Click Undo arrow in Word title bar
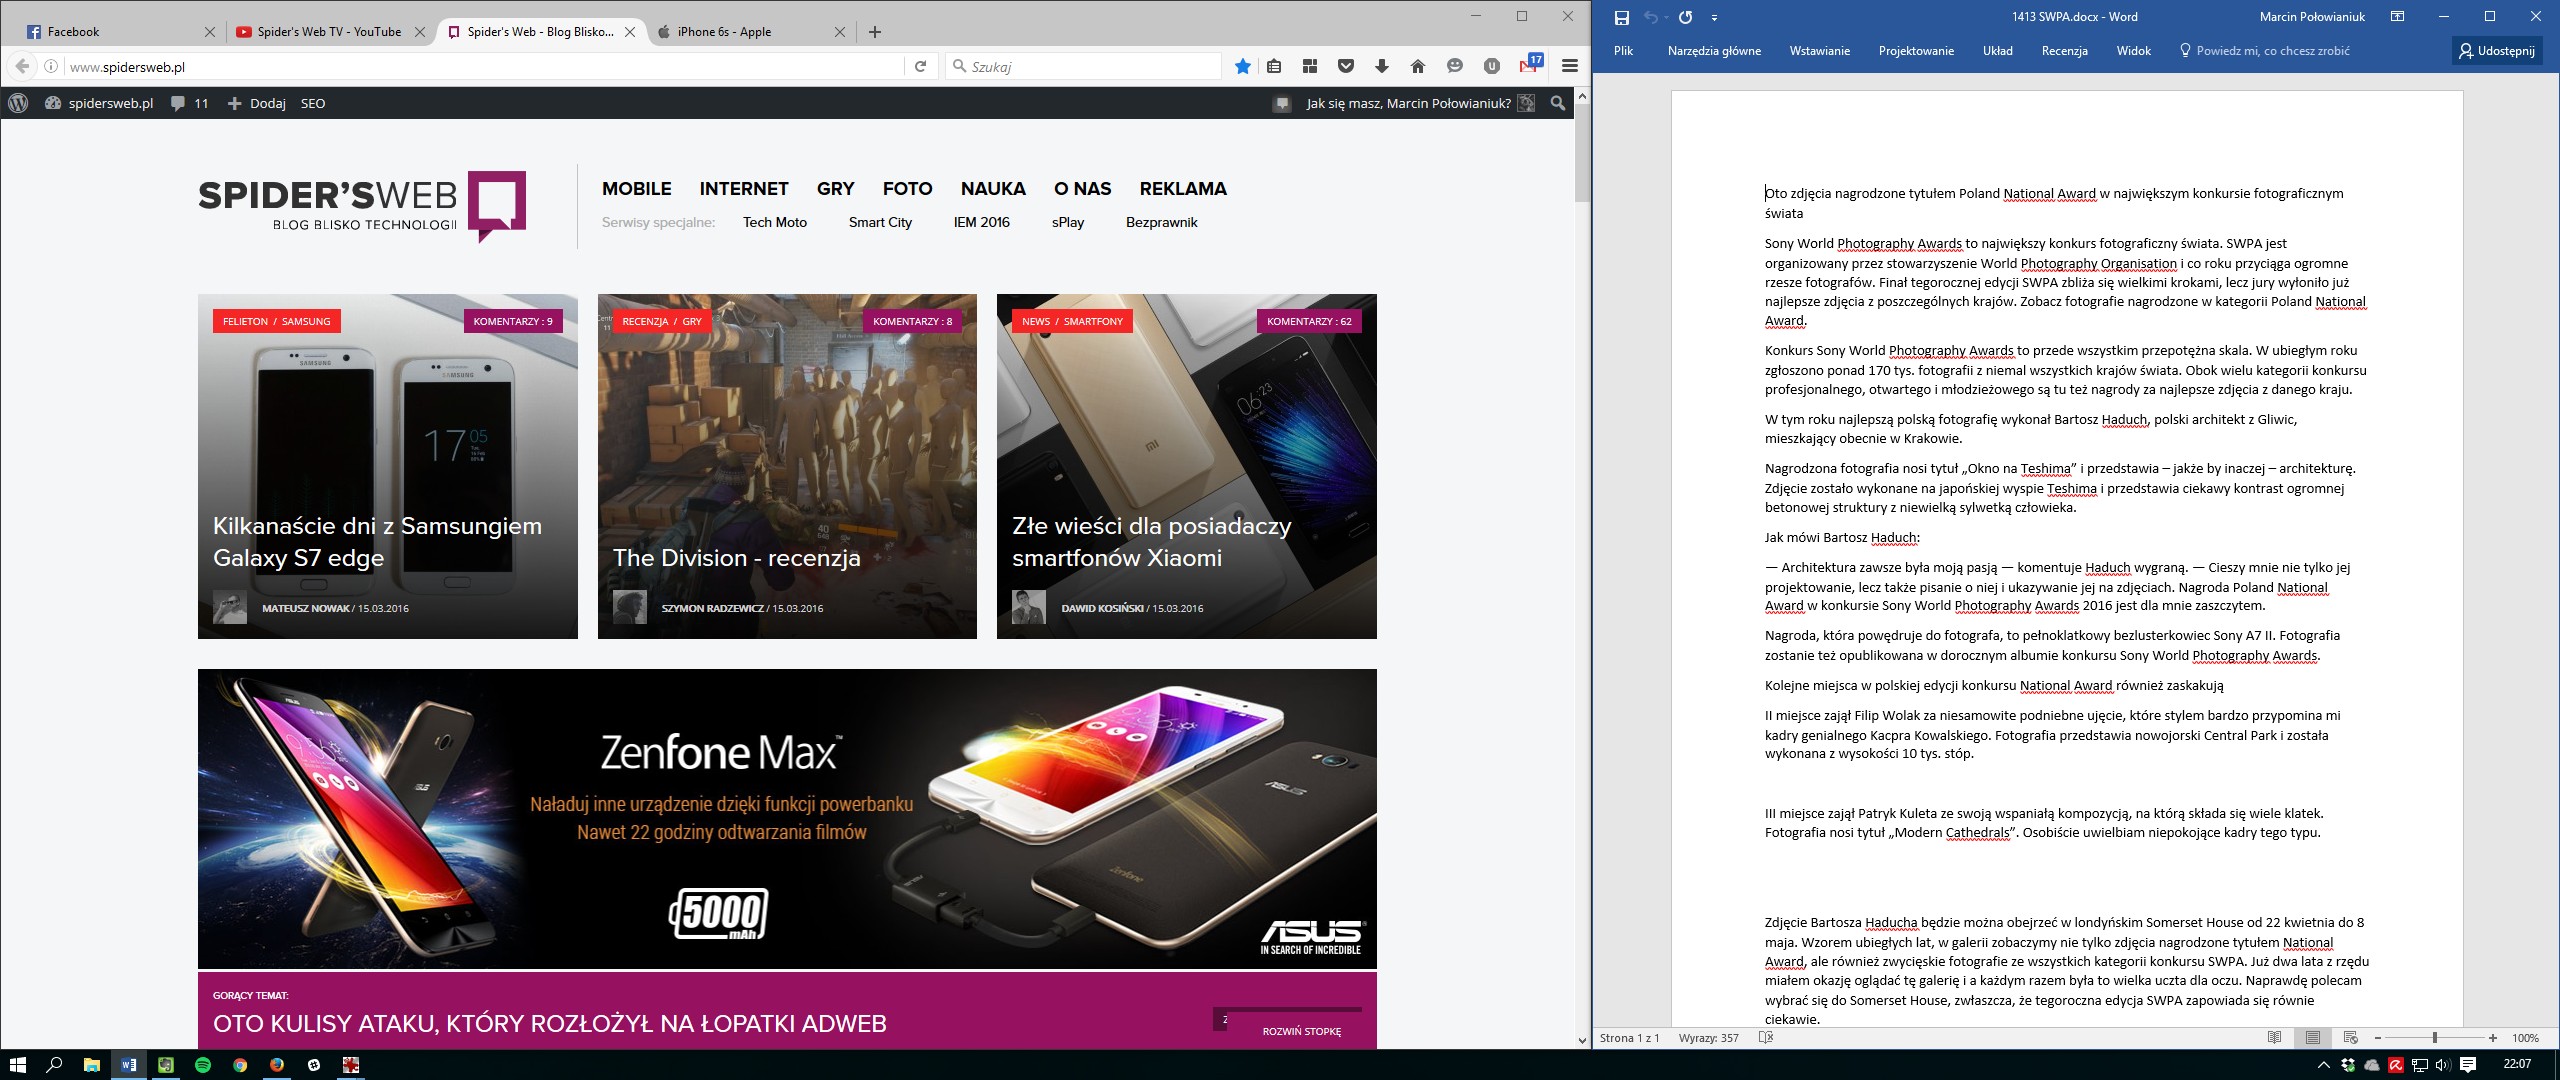 [x=1651, y=17]
